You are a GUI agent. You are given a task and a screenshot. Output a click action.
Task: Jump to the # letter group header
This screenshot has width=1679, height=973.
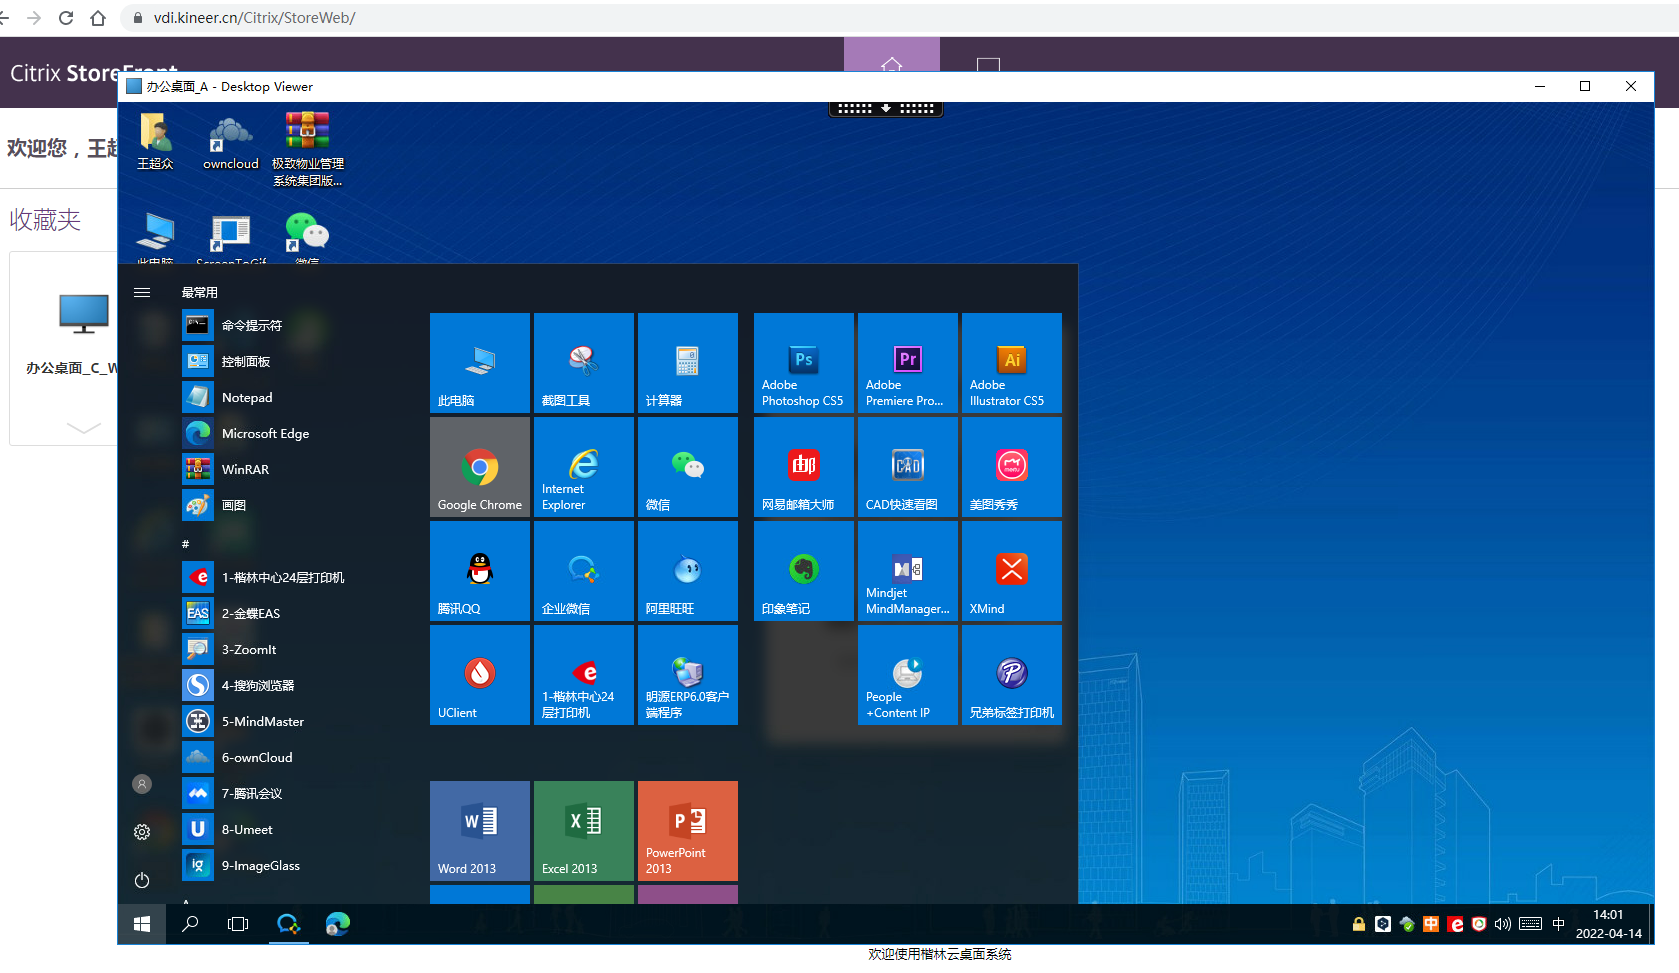186,544
